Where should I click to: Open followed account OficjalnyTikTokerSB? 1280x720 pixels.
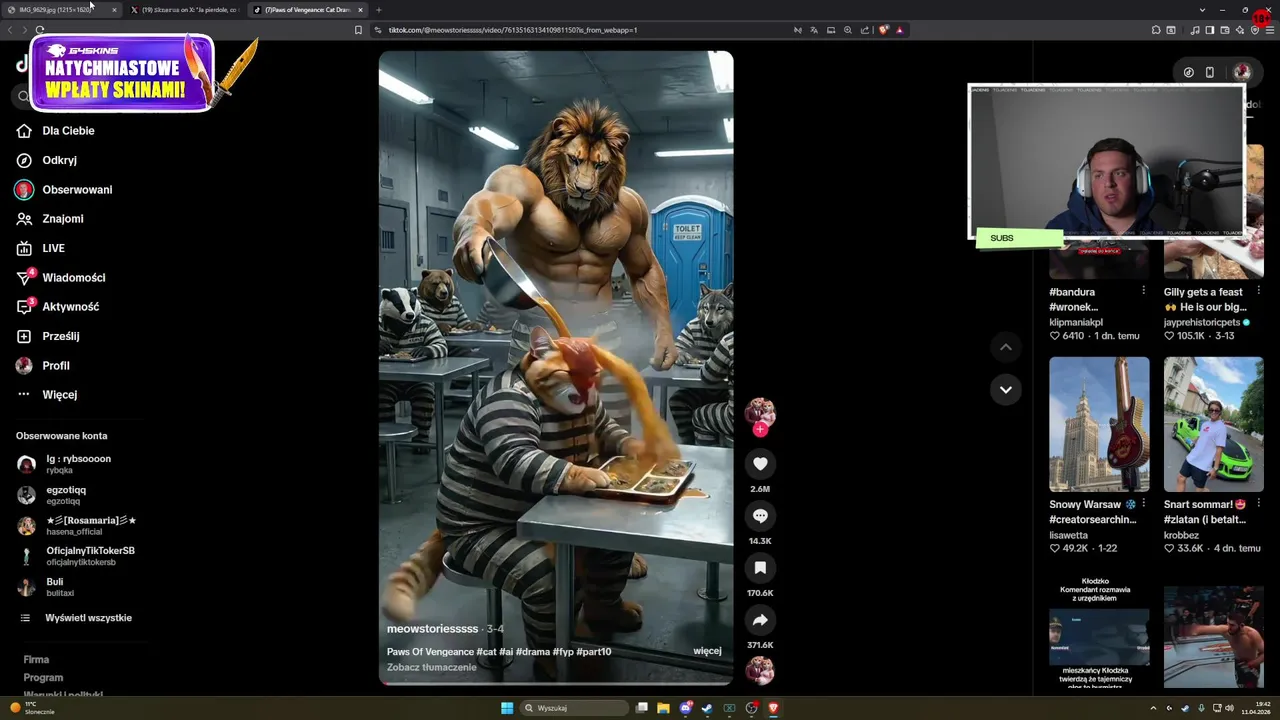[x=76, y=556]
